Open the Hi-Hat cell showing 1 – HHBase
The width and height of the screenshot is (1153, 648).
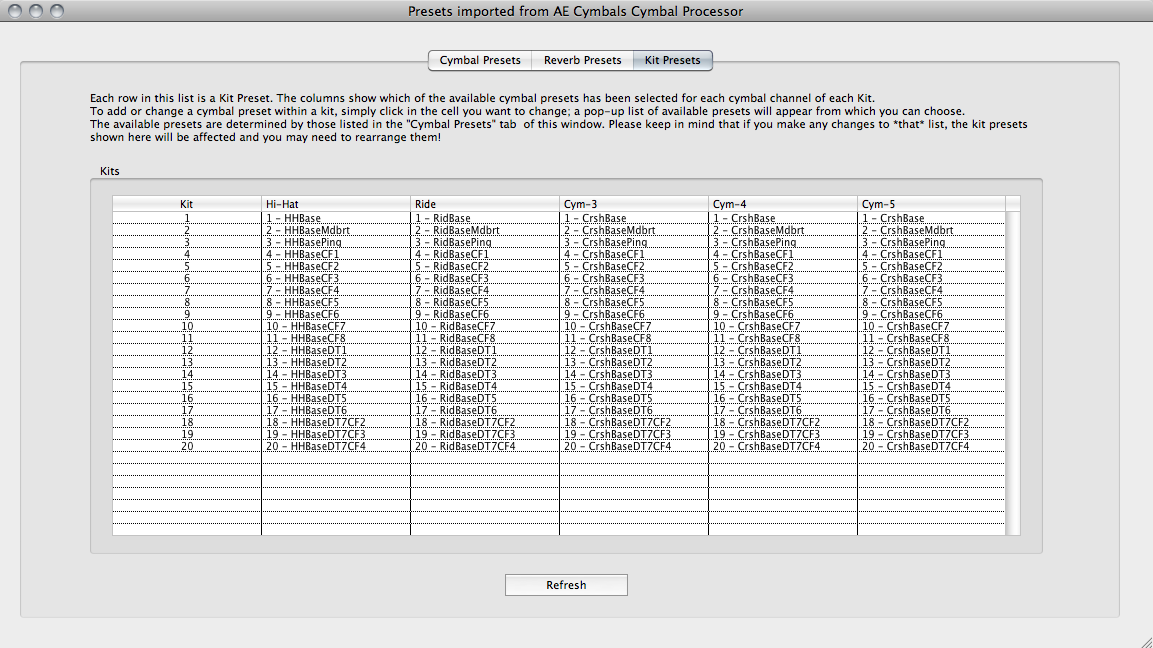pyautogui.click(x=335, y=218)
